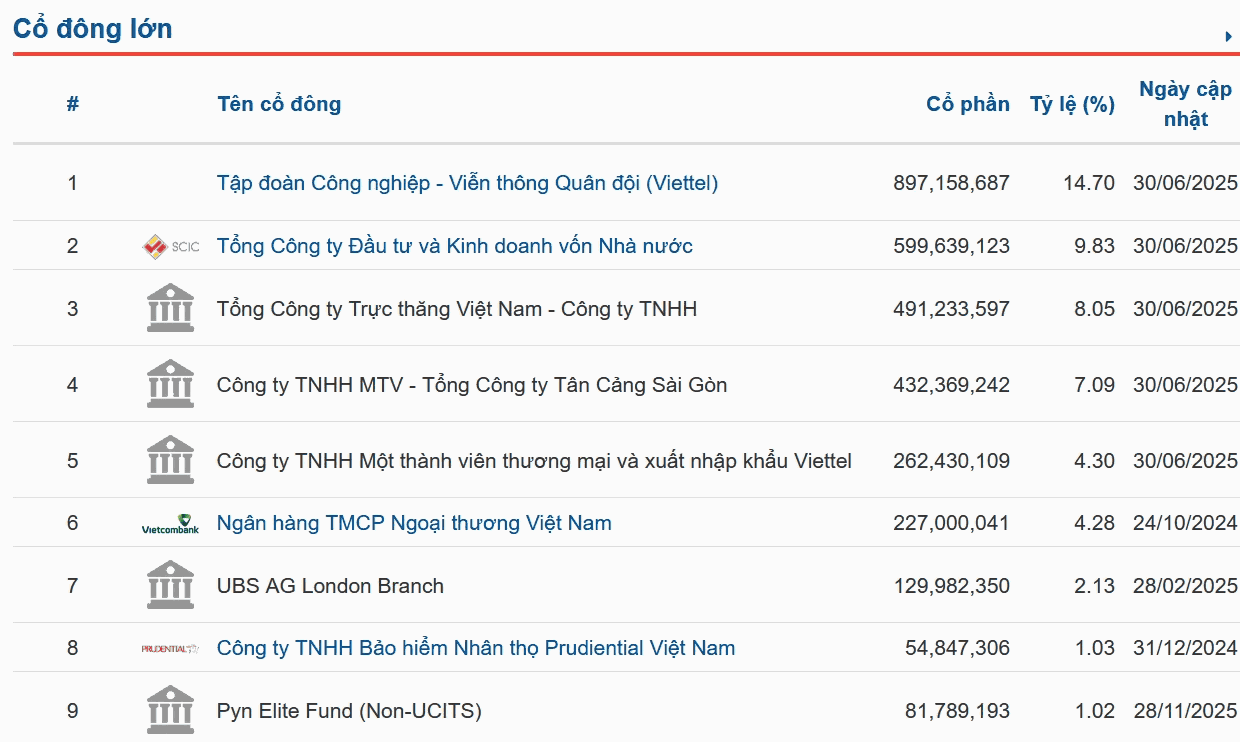Click the Tỷ lệ (%) column header

(1072, 104)
